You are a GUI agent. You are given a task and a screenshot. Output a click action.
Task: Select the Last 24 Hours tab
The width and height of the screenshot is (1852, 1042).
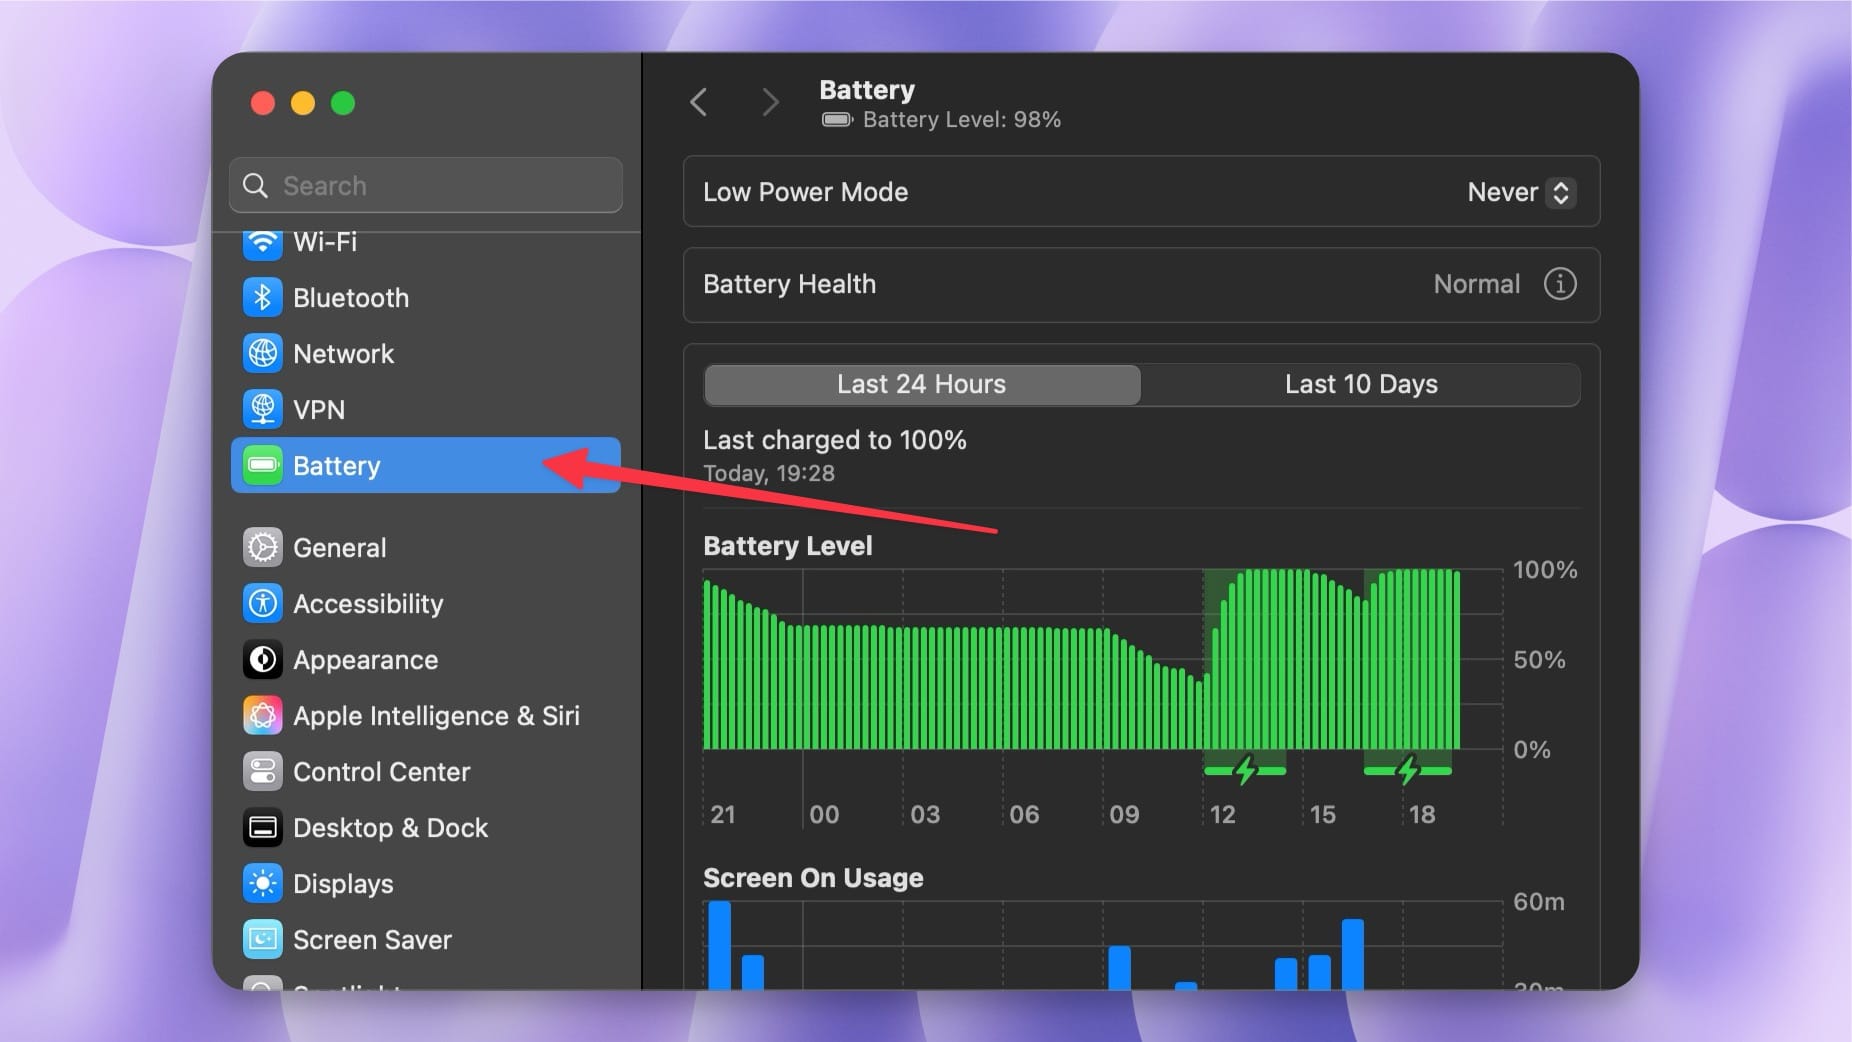tap(921, 384)
